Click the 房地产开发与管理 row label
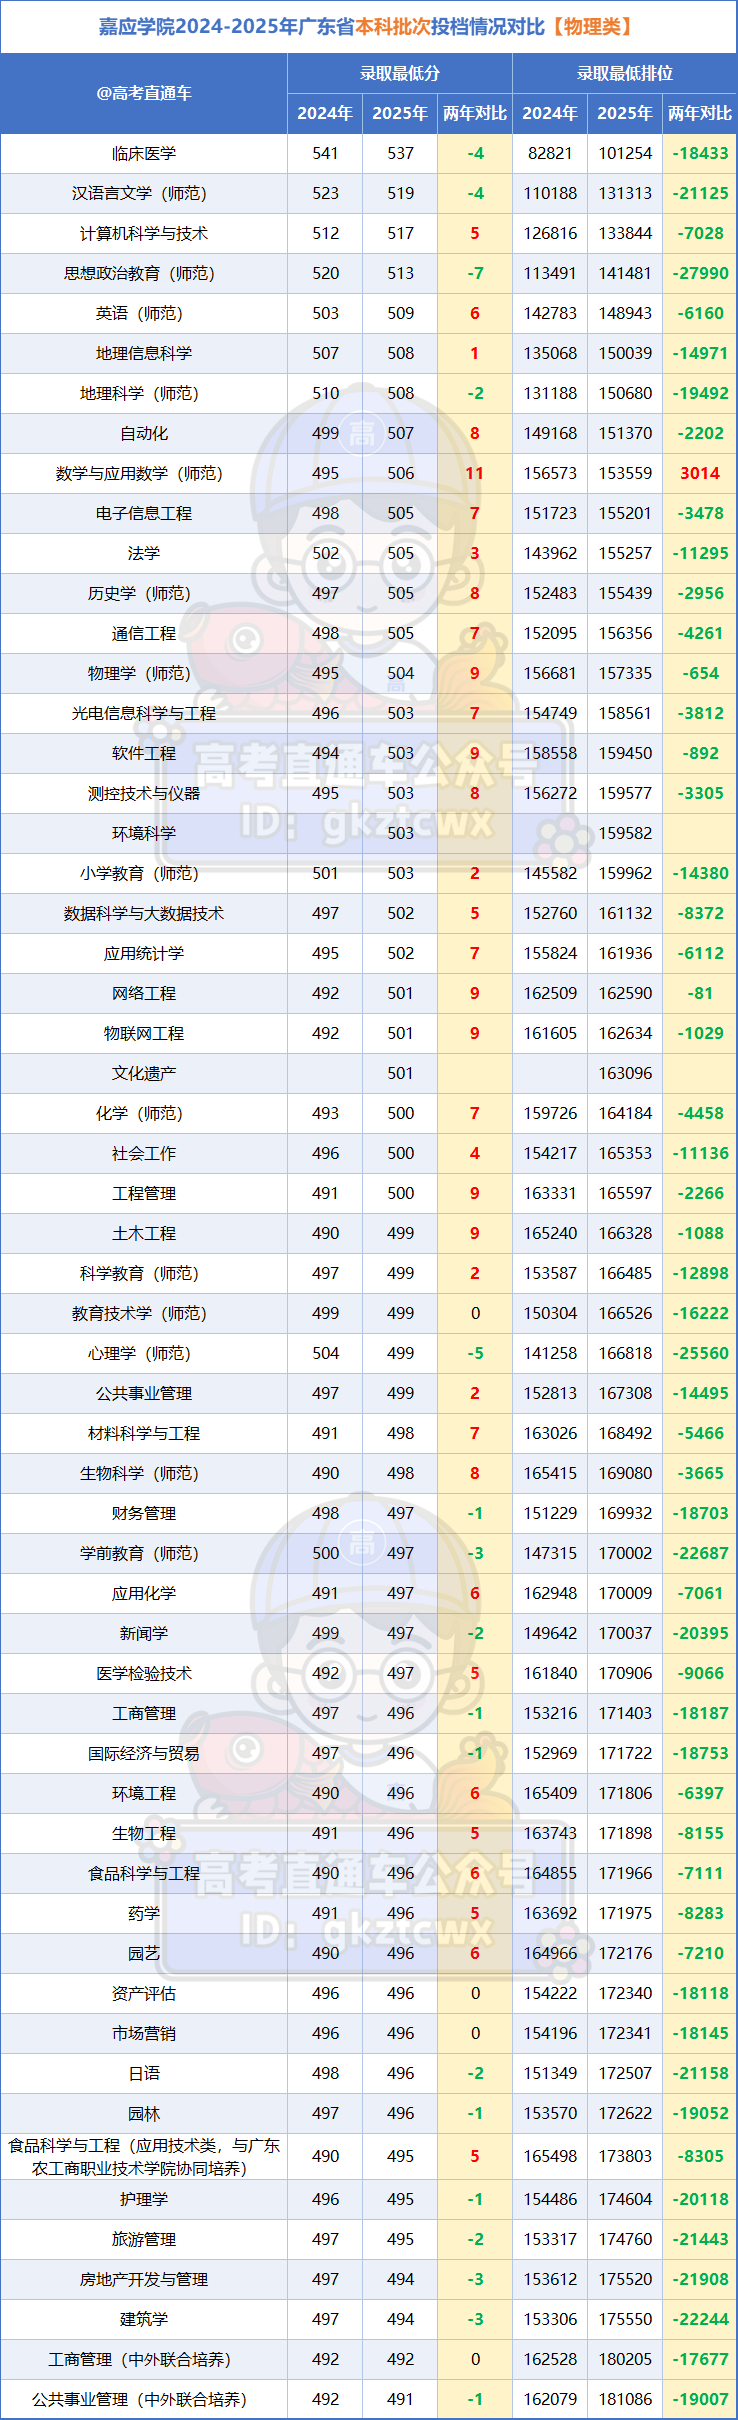This screenshot has height=2420, width=738. [144, 2279]
